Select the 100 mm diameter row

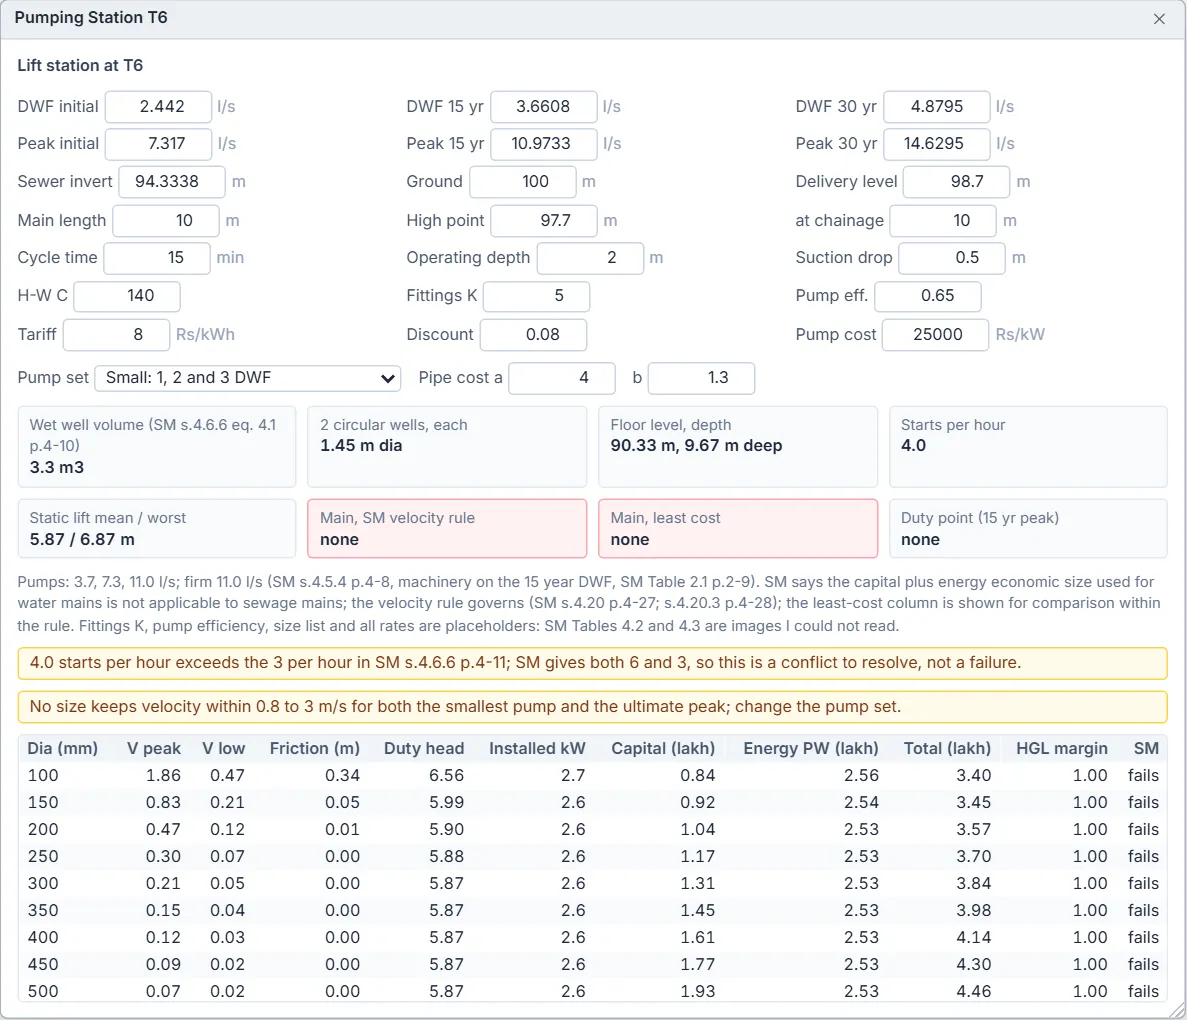[x=593, y=776]
